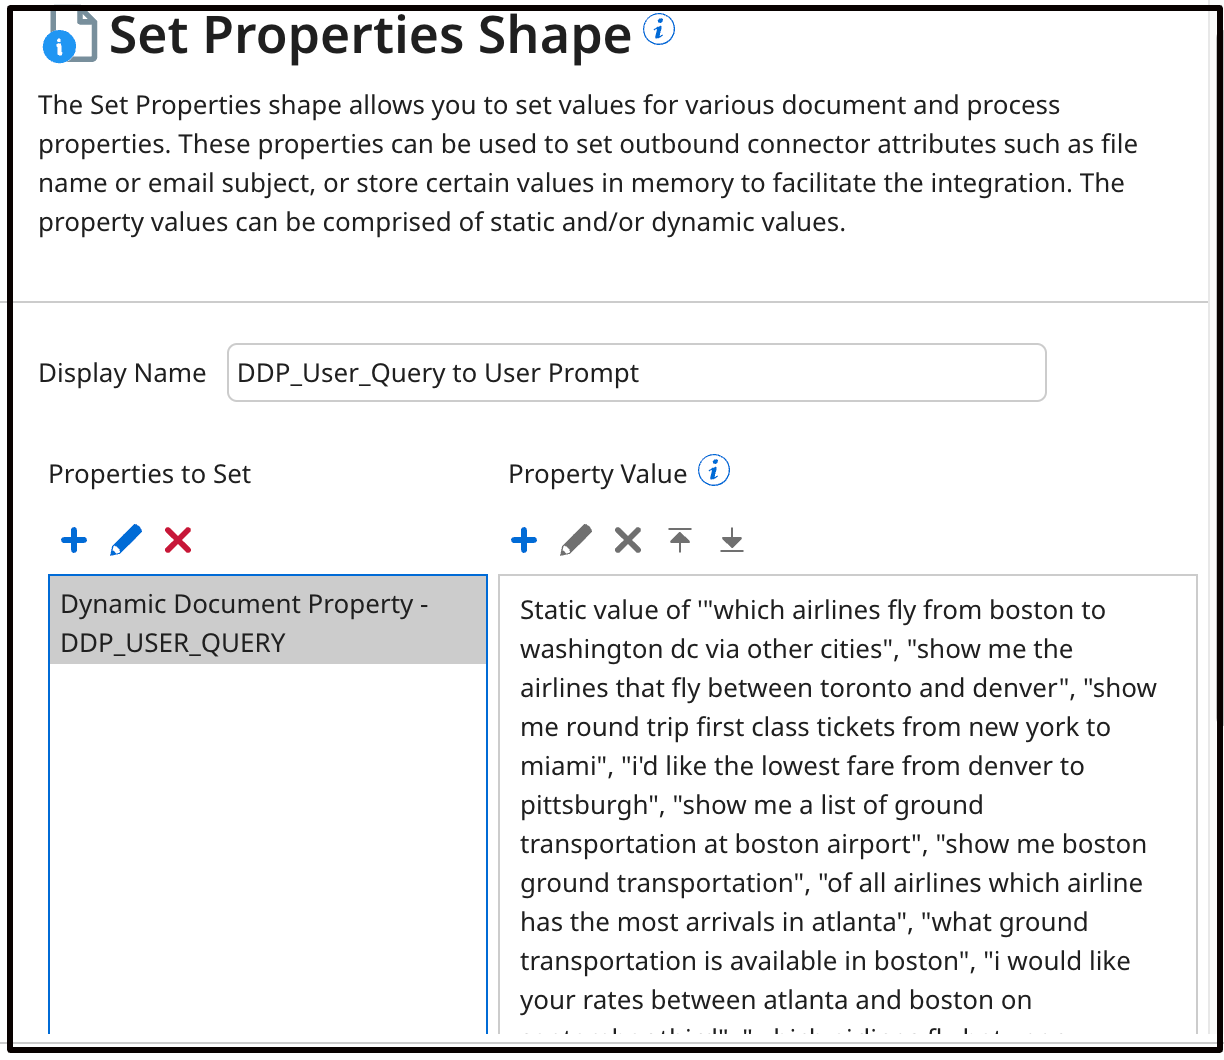Show help info next to Property Value
The image size is (1224, 1060).
[x=714, y=470]
